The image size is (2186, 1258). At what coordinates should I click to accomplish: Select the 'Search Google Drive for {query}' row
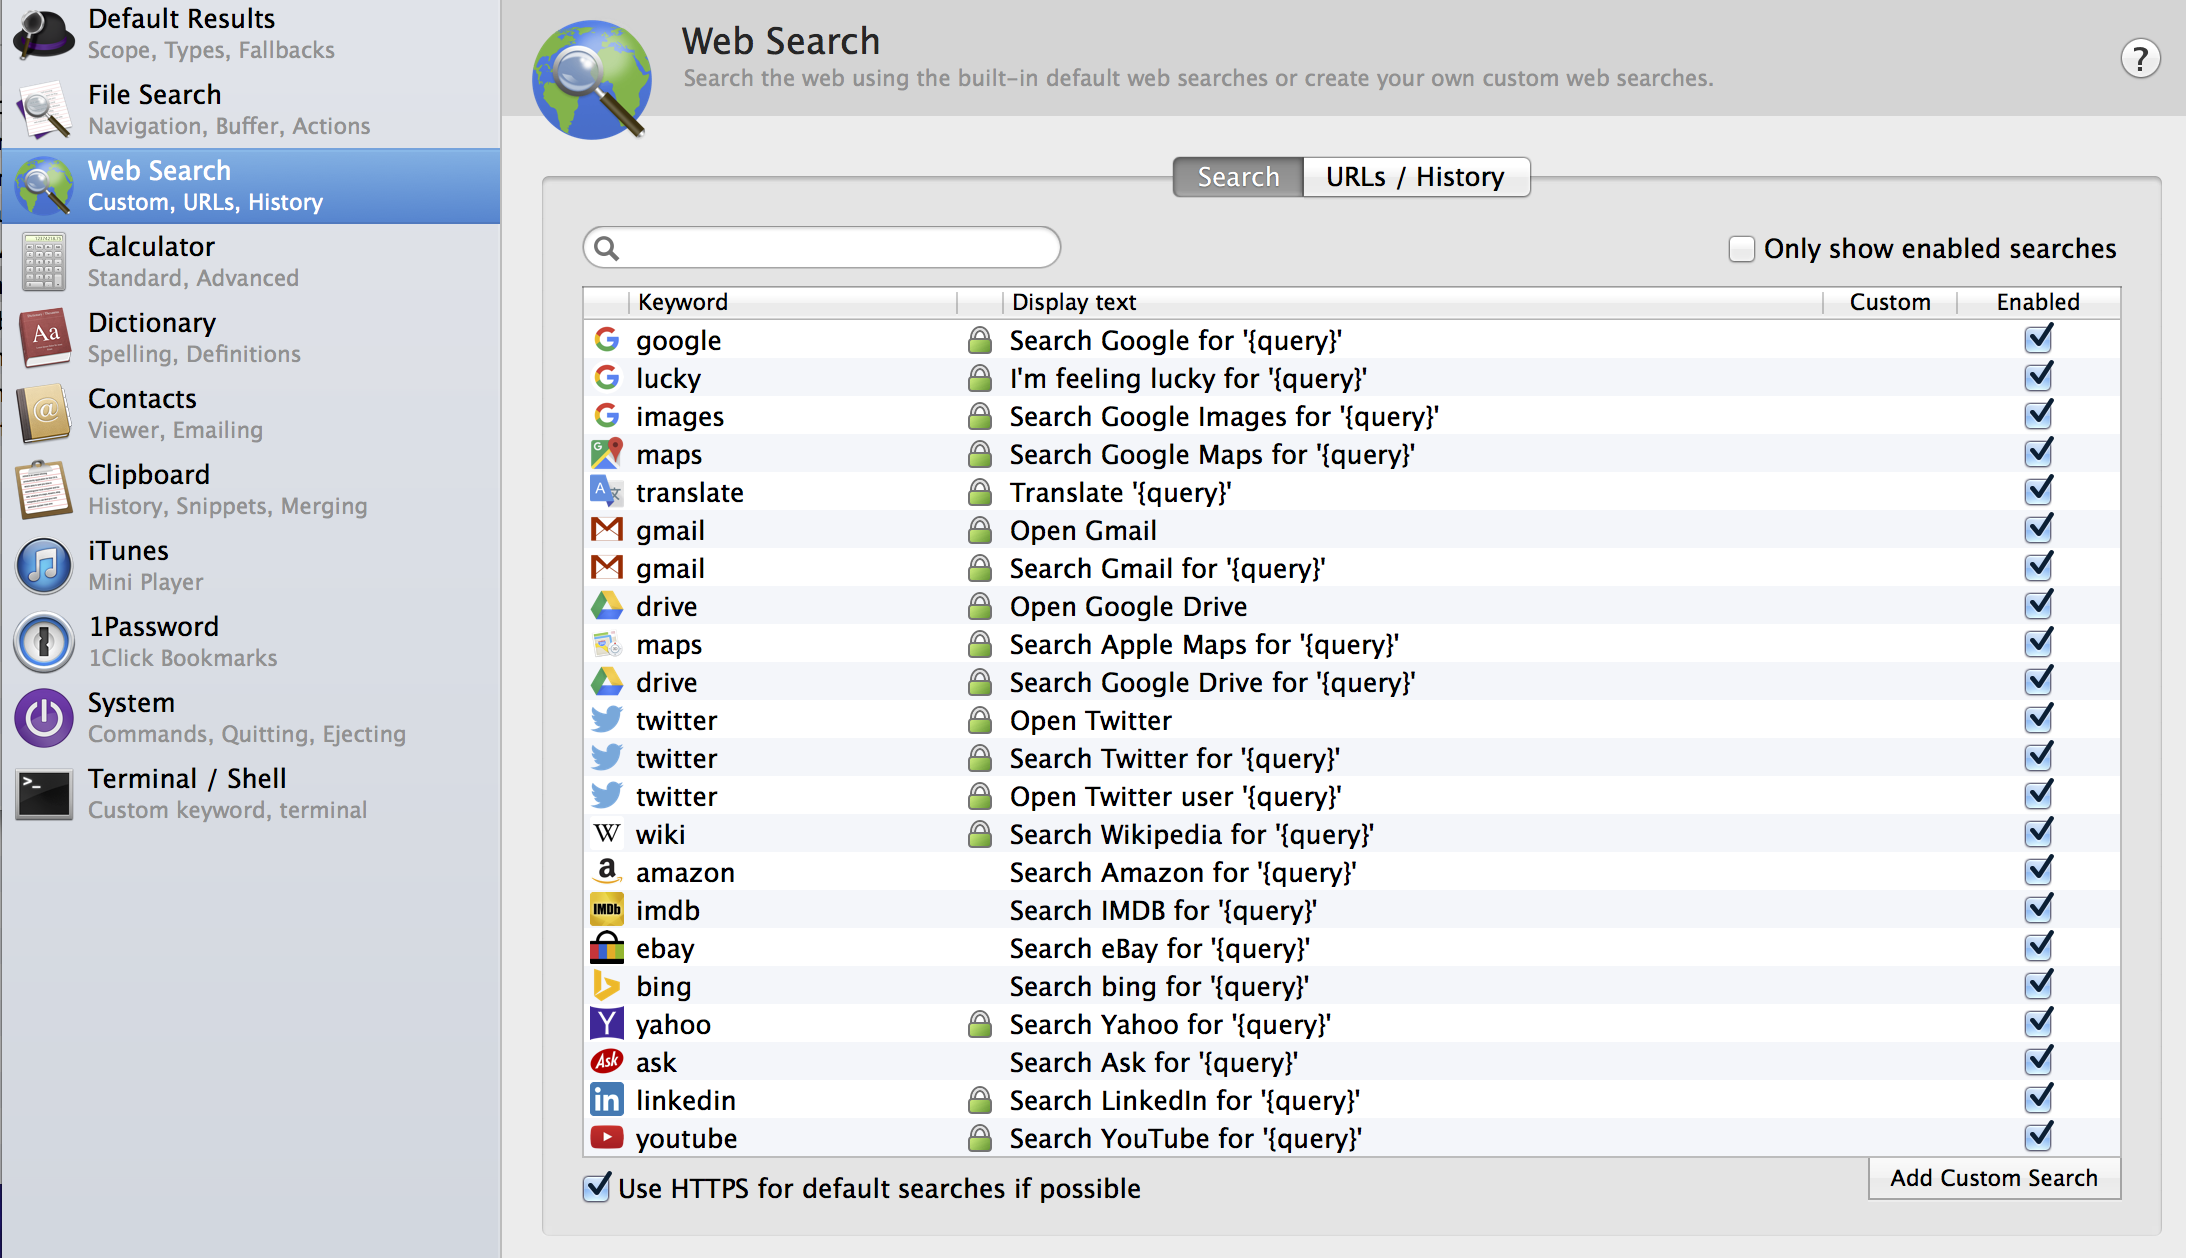[x=1351, y=682]
